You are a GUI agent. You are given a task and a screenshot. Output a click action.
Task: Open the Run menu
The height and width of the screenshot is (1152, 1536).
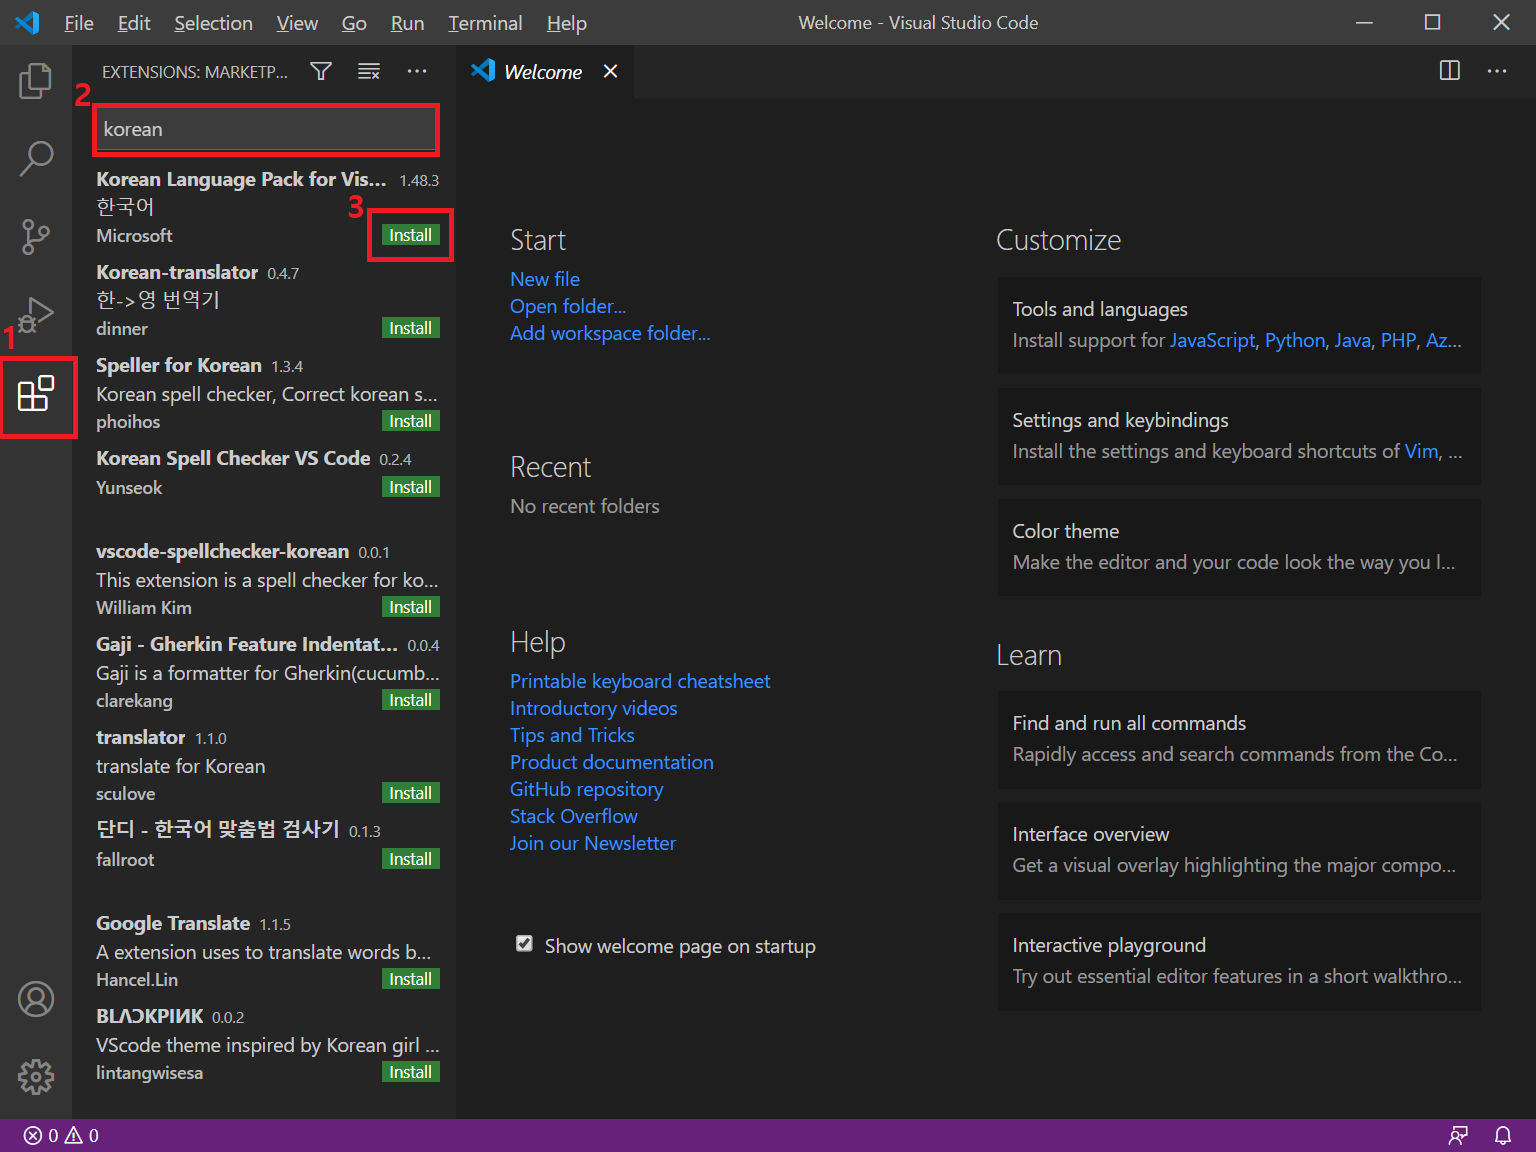[x=407, y=23]
